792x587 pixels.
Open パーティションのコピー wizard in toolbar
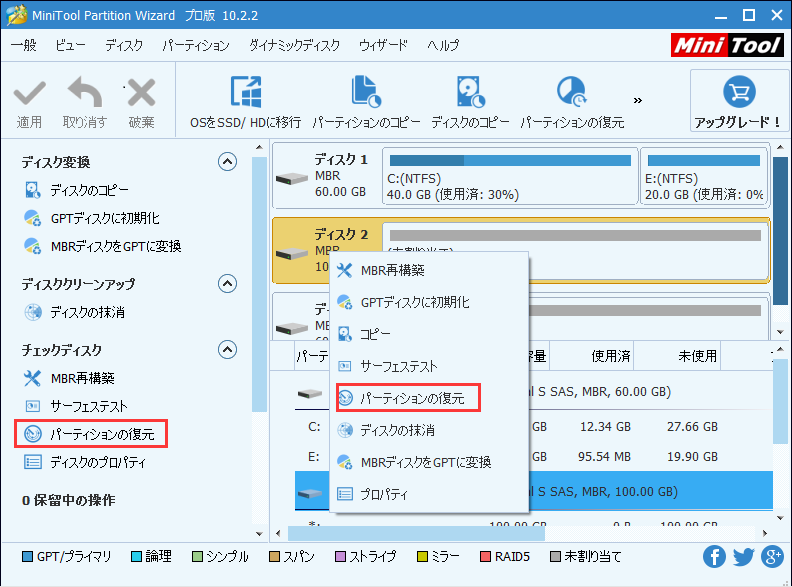(366, 103)
